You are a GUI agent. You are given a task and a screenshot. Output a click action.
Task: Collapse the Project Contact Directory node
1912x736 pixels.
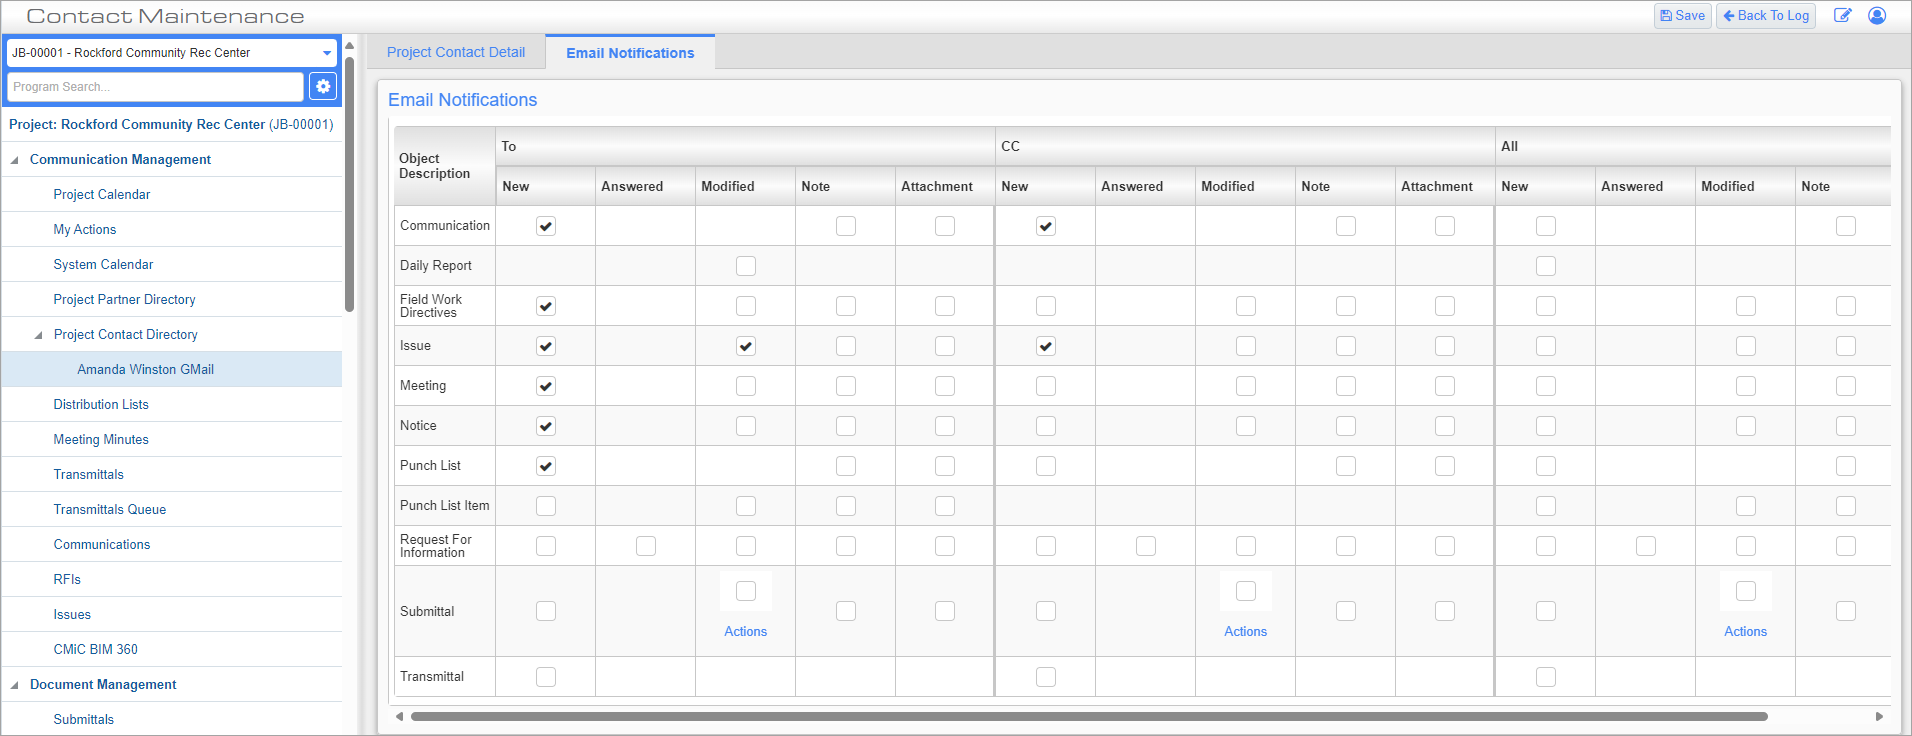pos(39,335)
